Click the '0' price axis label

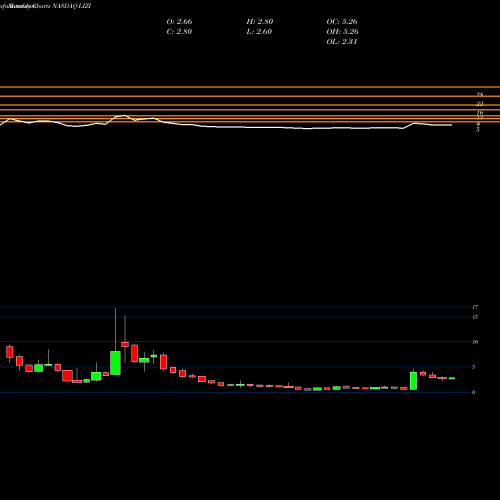[x=474, y=392]
